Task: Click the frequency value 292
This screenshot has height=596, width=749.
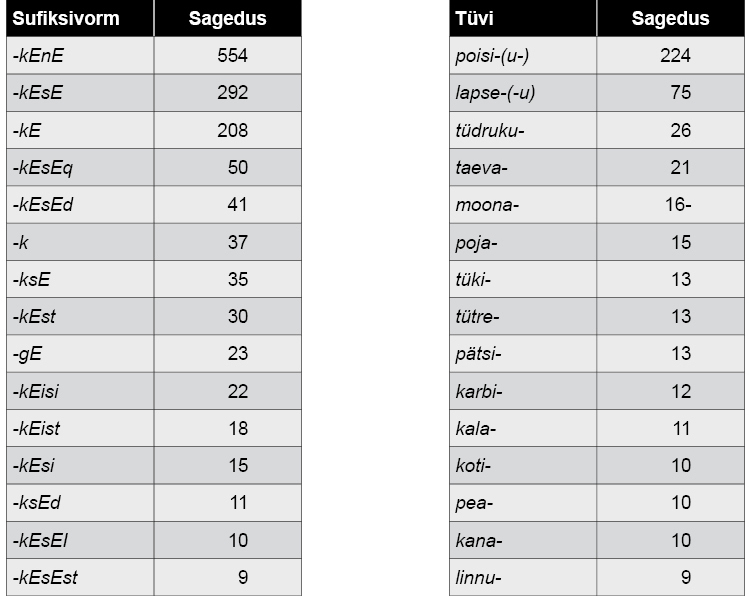Action: point(232,93)
